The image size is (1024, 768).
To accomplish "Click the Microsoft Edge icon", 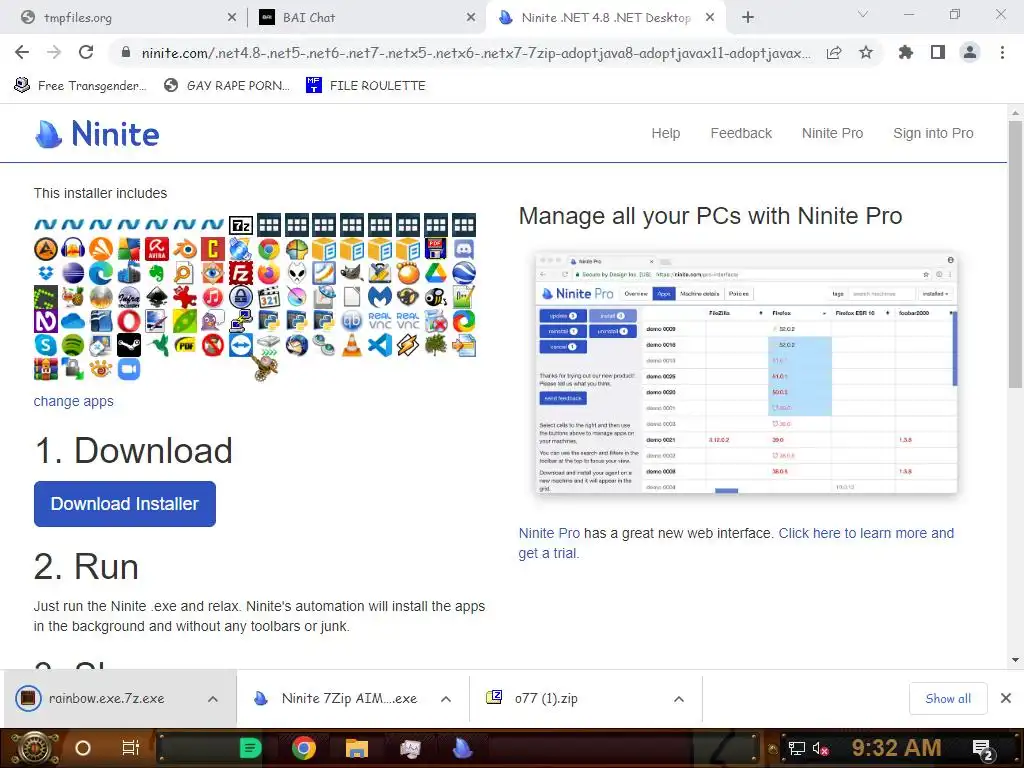I will (x=101, y=273).
